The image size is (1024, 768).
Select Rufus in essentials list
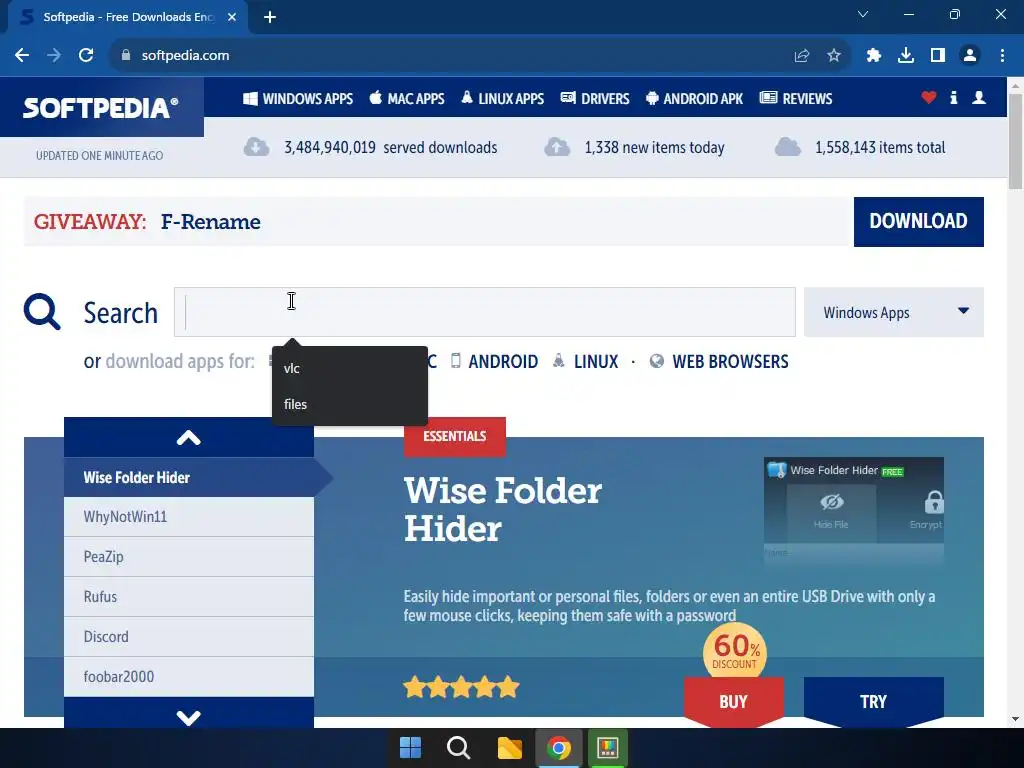(x=189, y=597)
